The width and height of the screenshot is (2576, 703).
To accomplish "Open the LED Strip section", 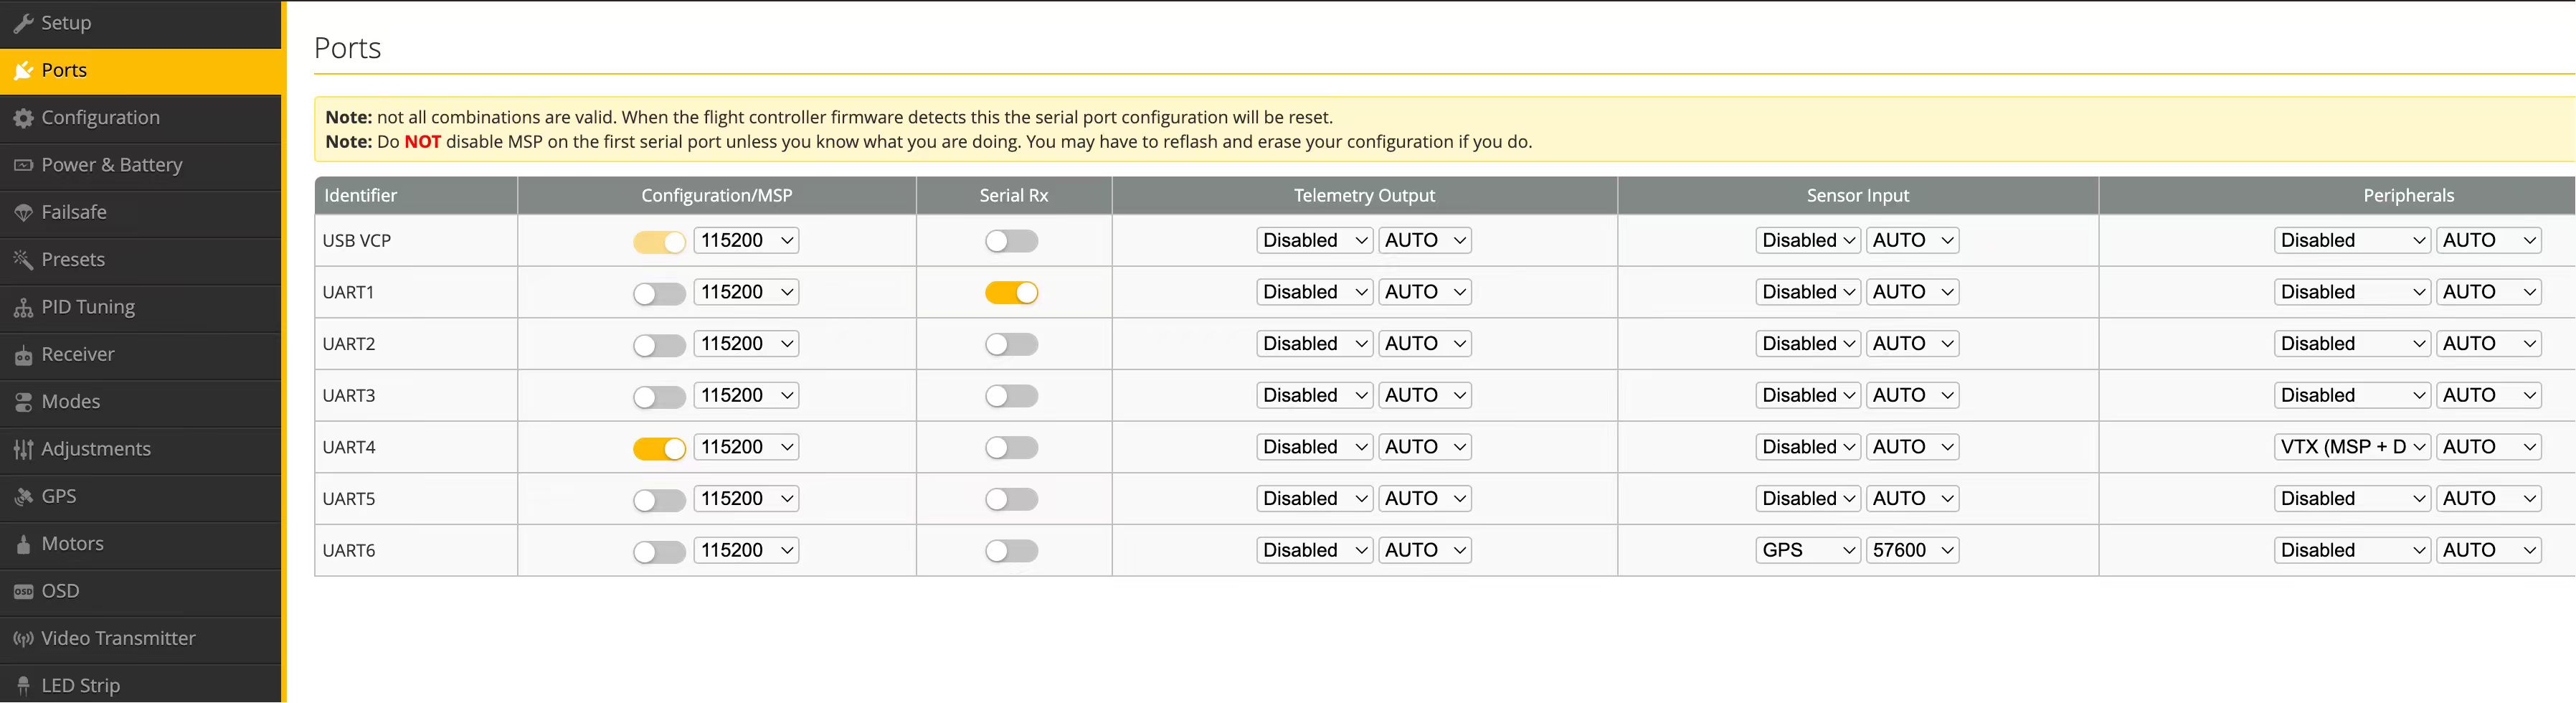I will (80, 686).
